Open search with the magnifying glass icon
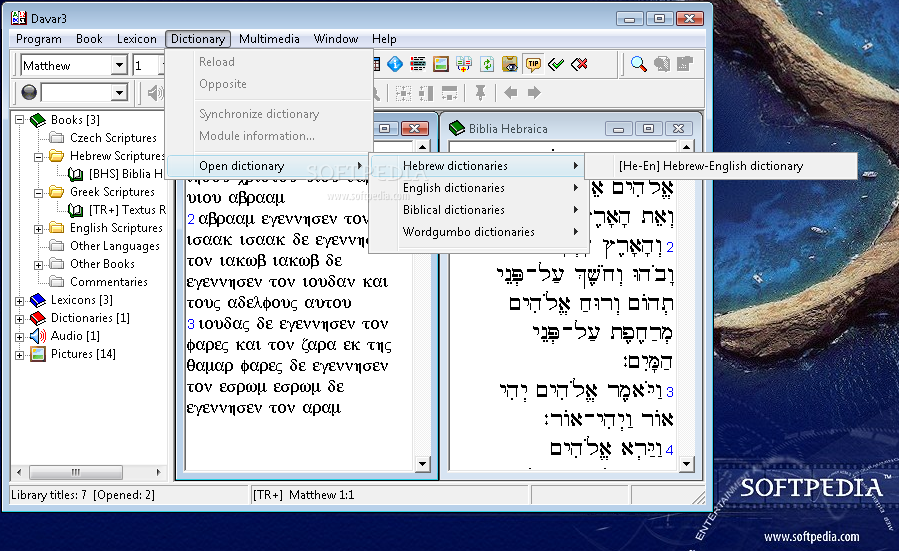Image resolution: width=899 pixels, height=551 pixels. tap(639, 64)
